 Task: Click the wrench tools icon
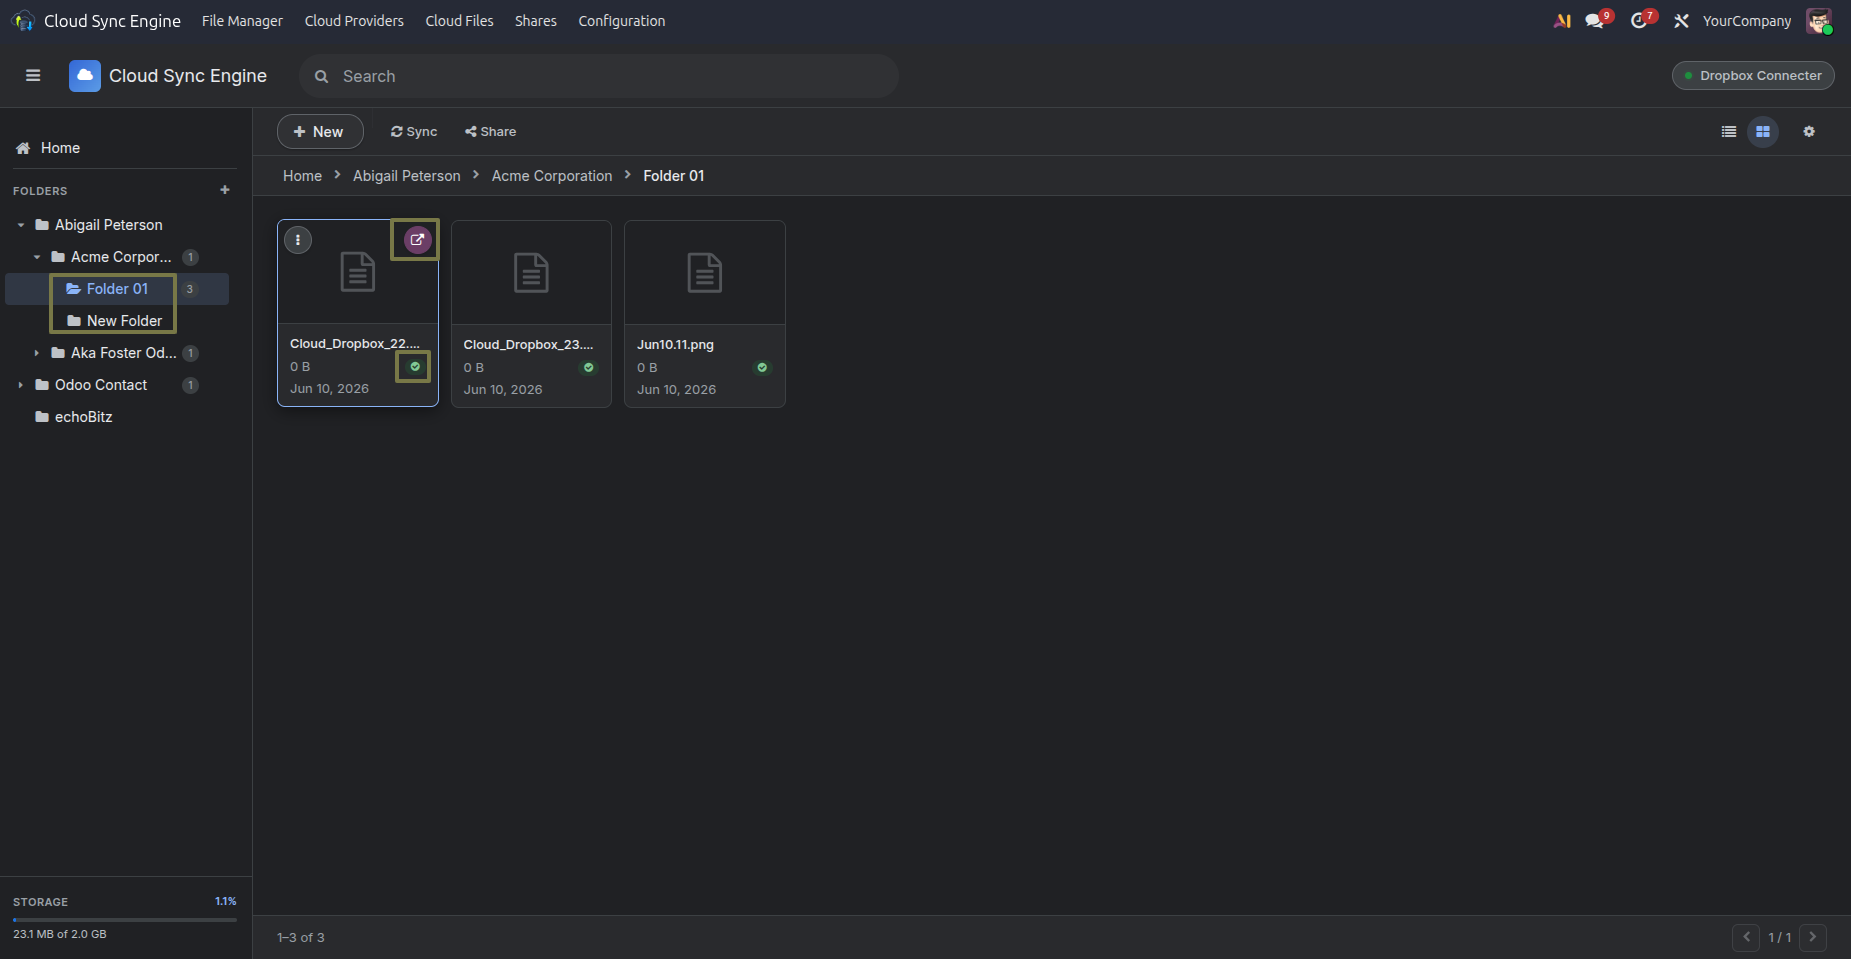[1682, 21]
